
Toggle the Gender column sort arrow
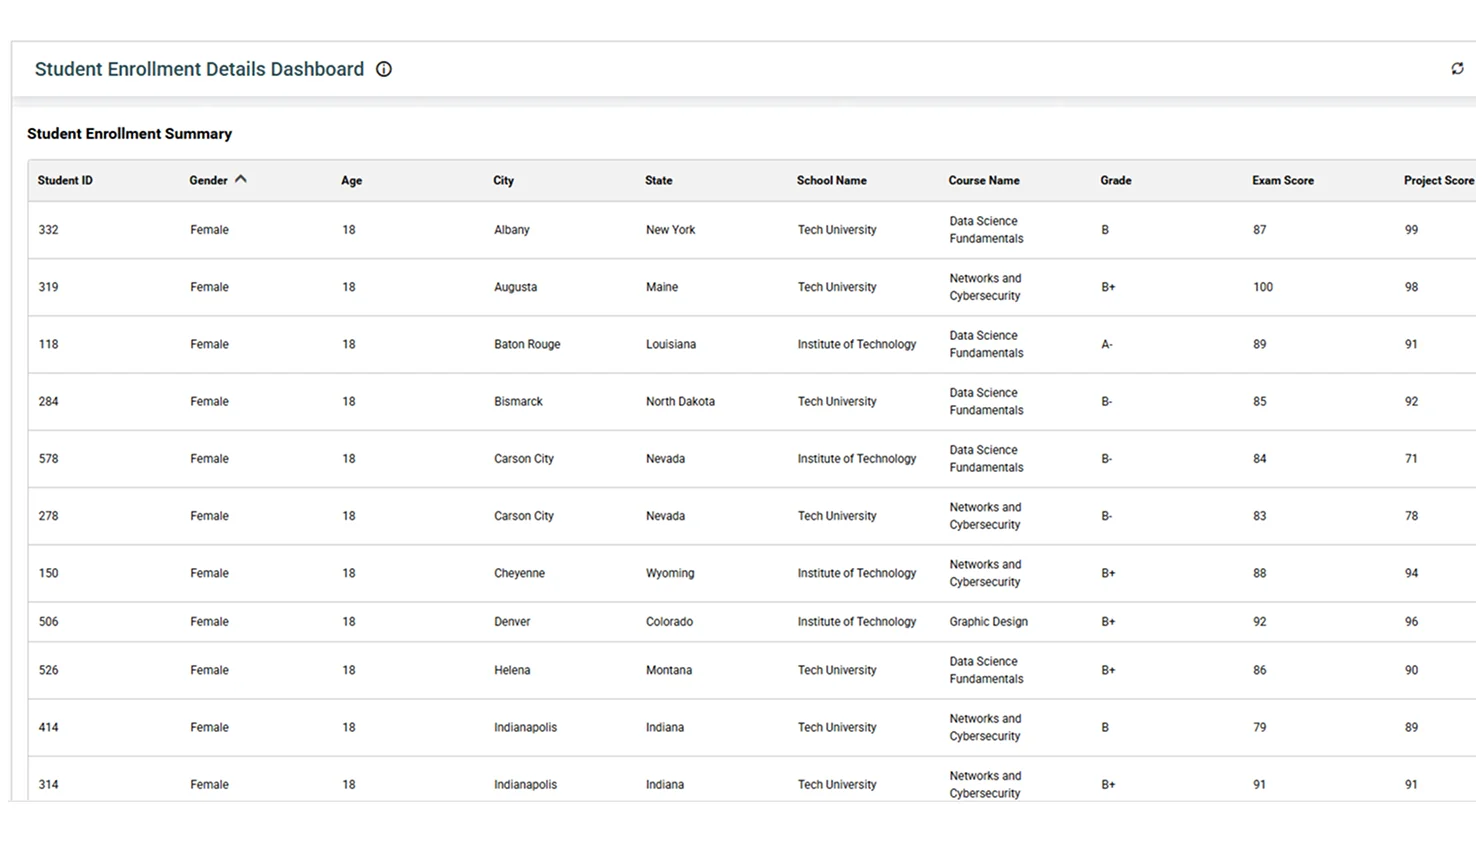coord(241,180)
